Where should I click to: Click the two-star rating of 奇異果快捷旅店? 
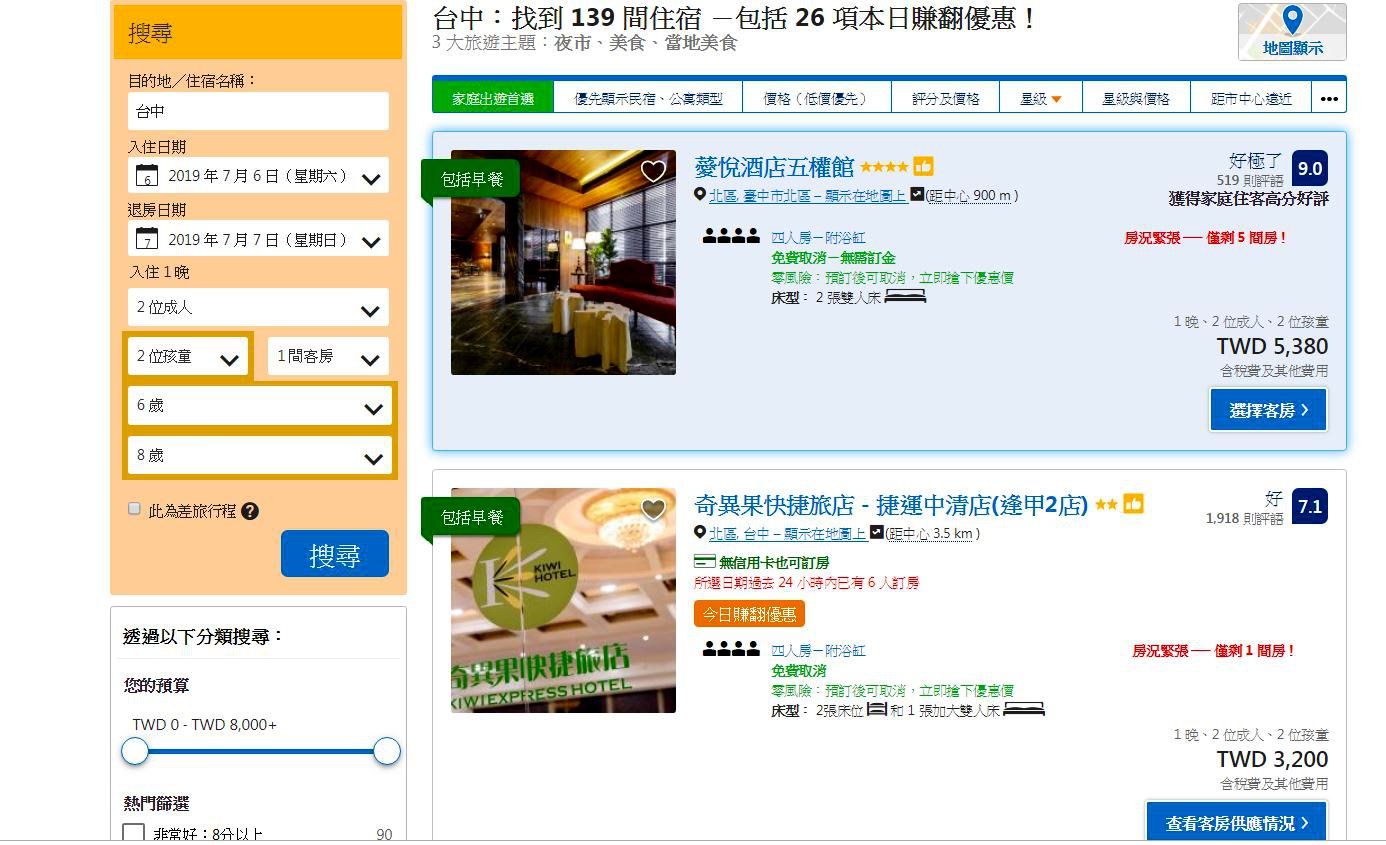point(1106,505)
